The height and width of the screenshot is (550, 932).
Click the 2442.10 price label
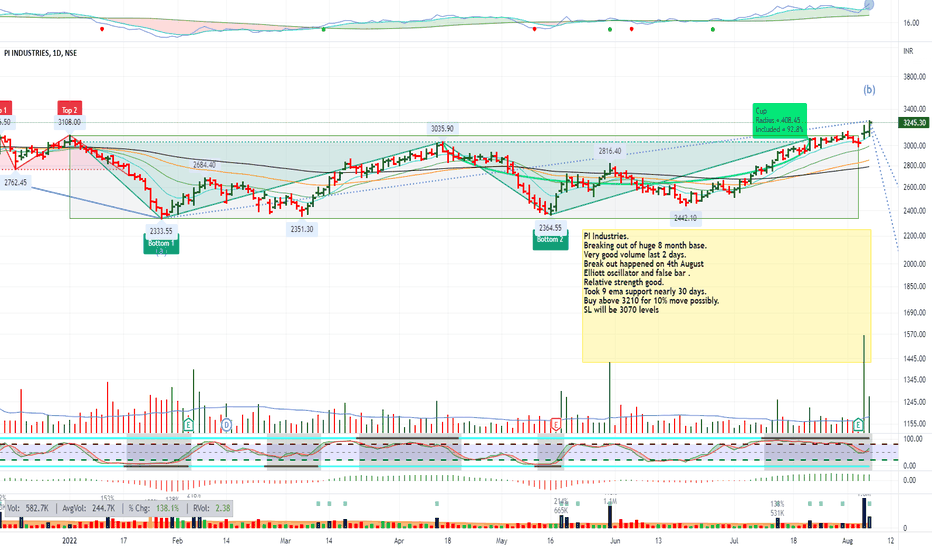click(685, 218)
